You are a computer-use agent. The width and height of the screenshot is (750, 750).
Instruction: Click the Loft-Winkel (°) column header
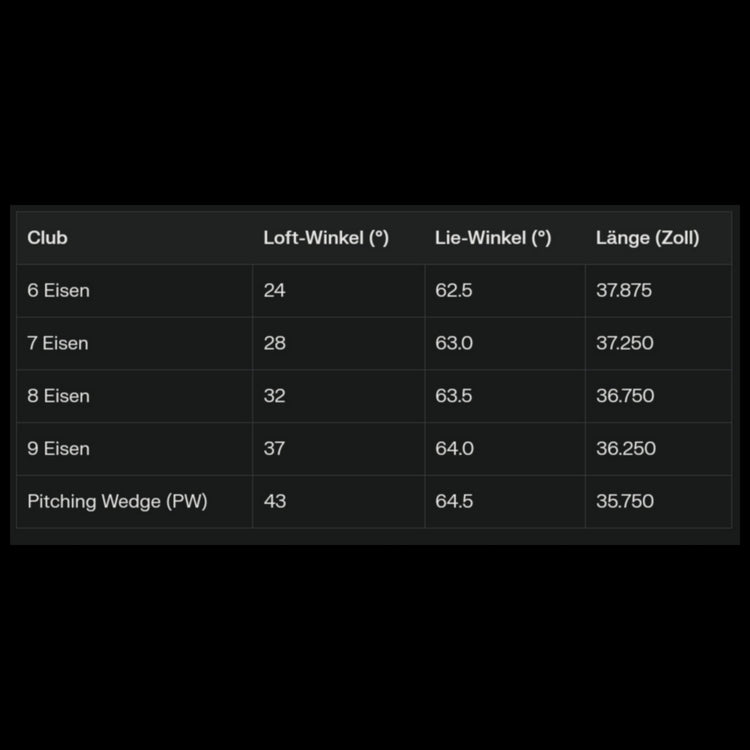tap(326, 238)
